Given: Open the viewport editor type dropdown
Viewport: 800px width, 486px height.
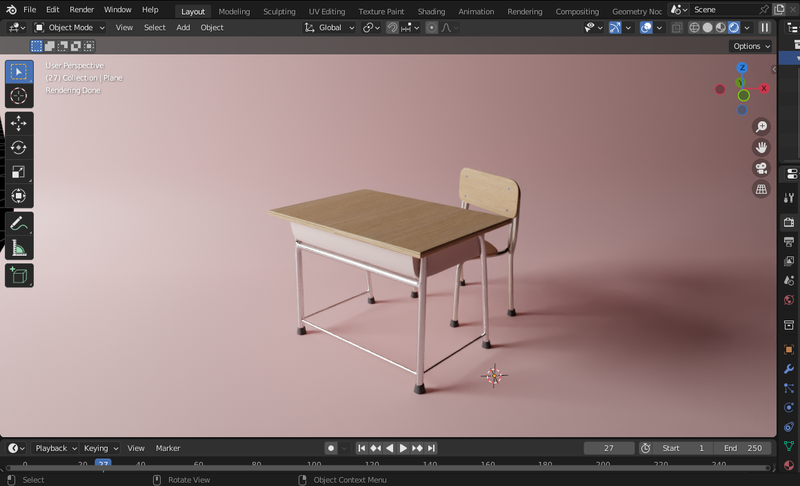Looking at the screenshot, I should point(17,28).
